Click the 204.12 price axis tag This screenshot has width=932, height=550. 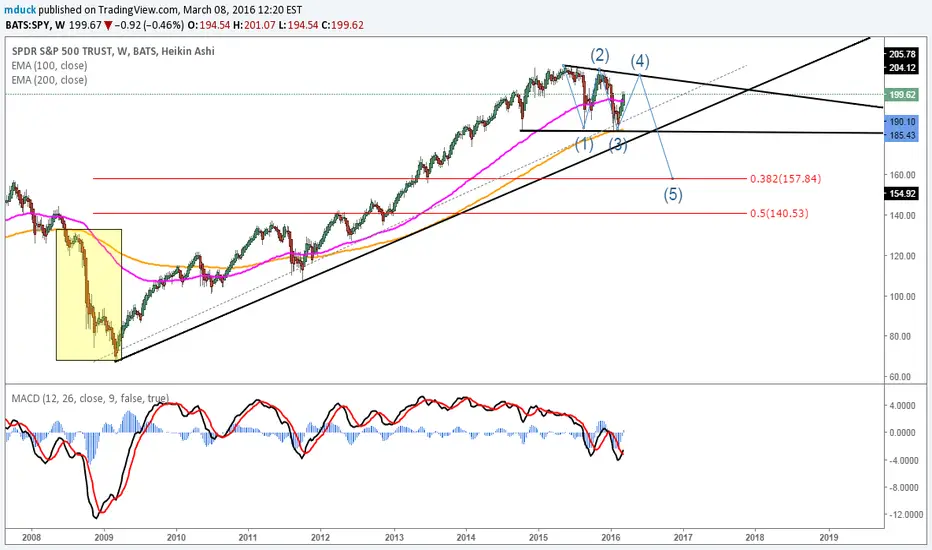pos(902,67)
